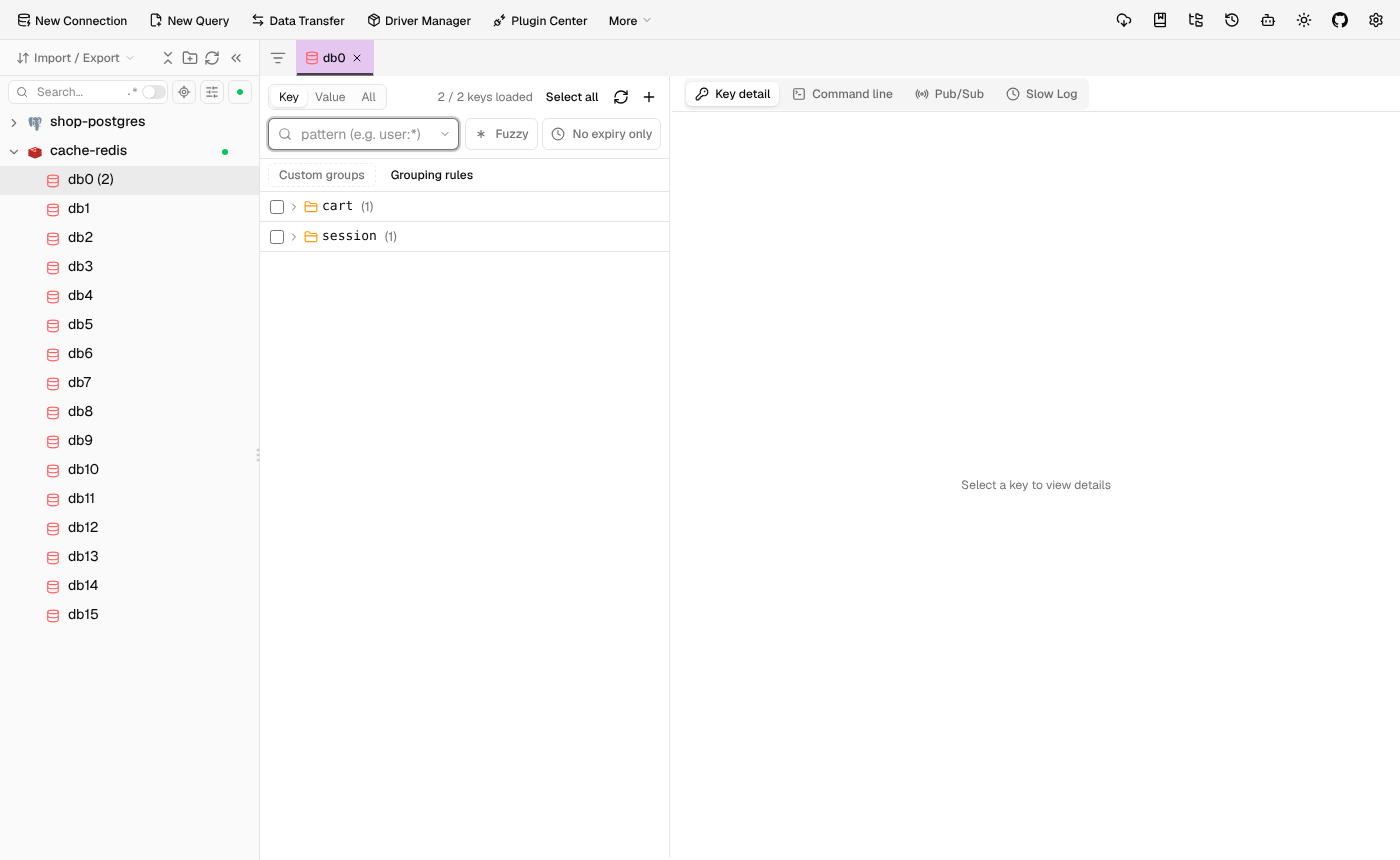Click the green status dot button
This screenshot has height=860, width=1400.
tap(240, 92)
